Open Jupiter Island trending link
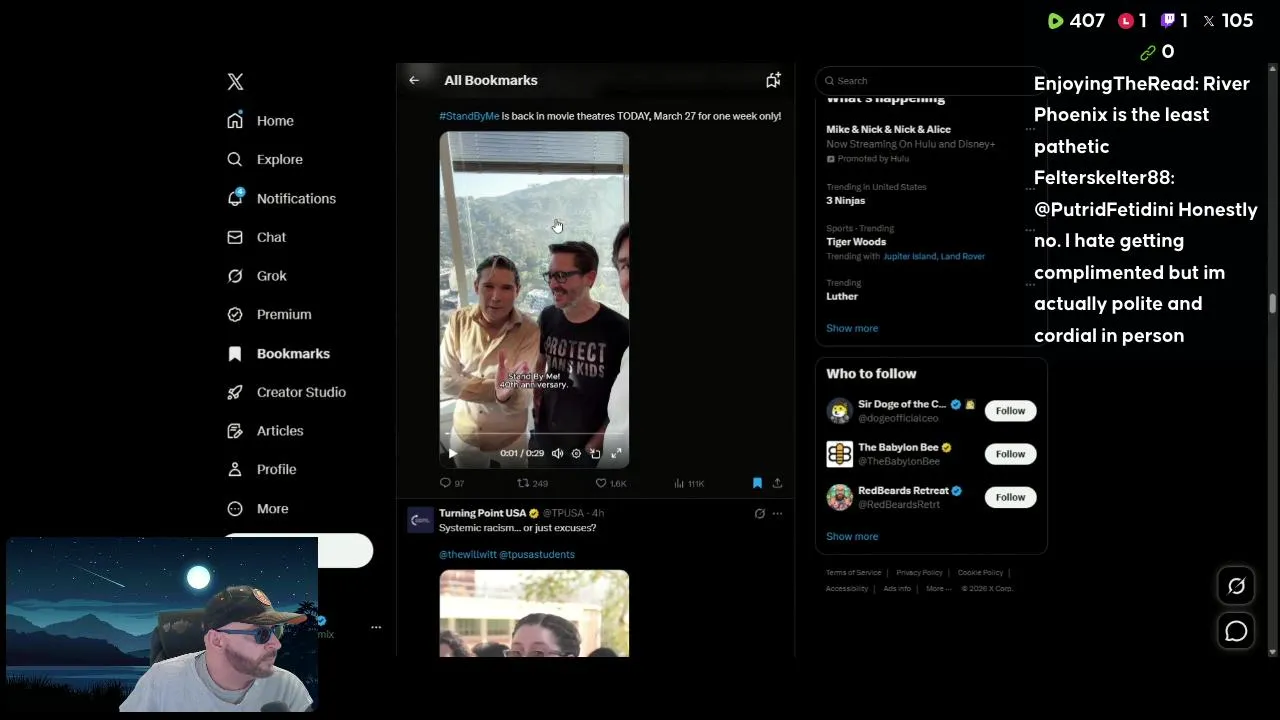Screen dimensions: 1280x720 click(909, 257)
